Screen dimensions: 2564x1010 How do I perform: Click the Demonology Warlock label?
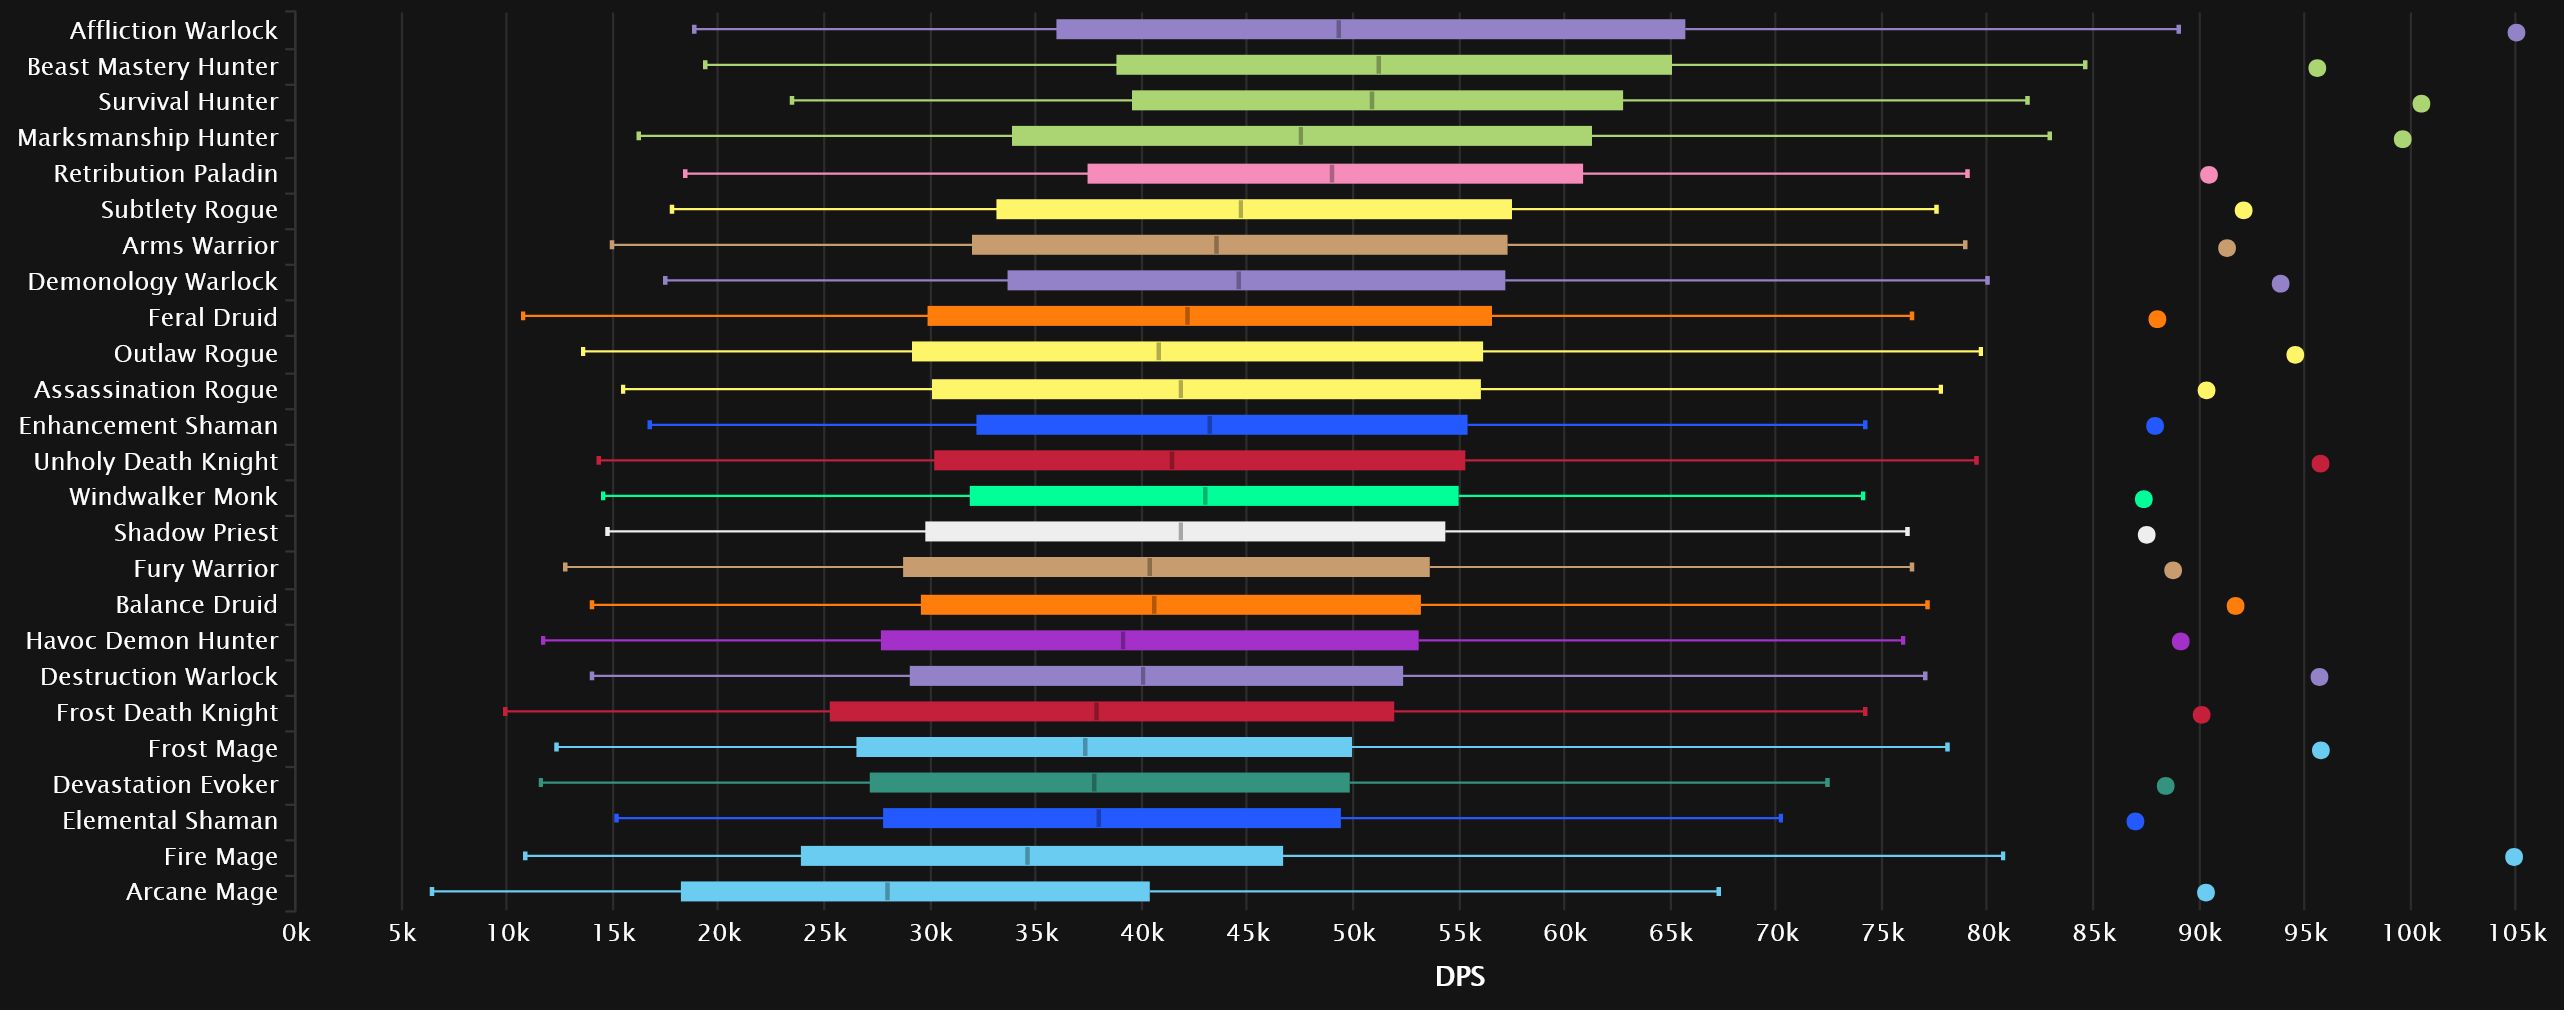[153, 282]
